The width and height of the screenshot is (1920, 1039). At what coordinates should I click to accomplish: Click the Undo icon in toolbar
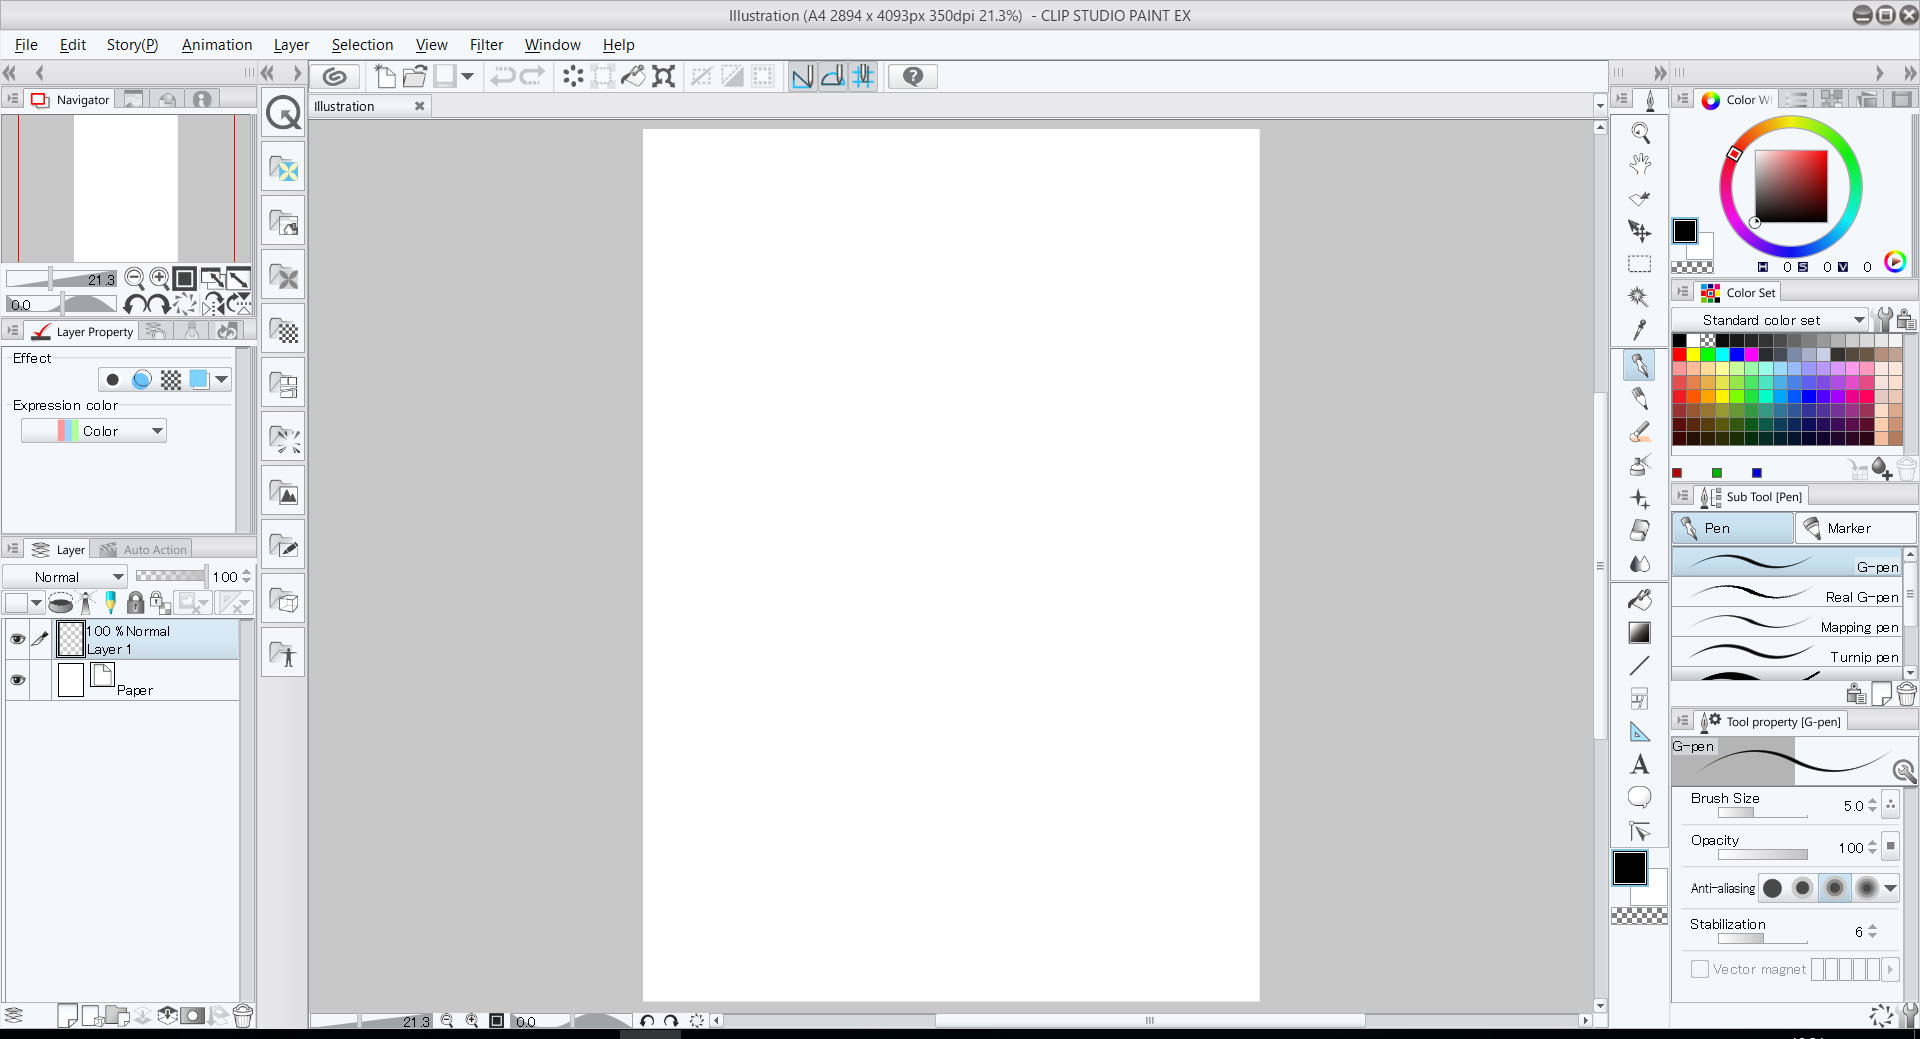point(503,76)
